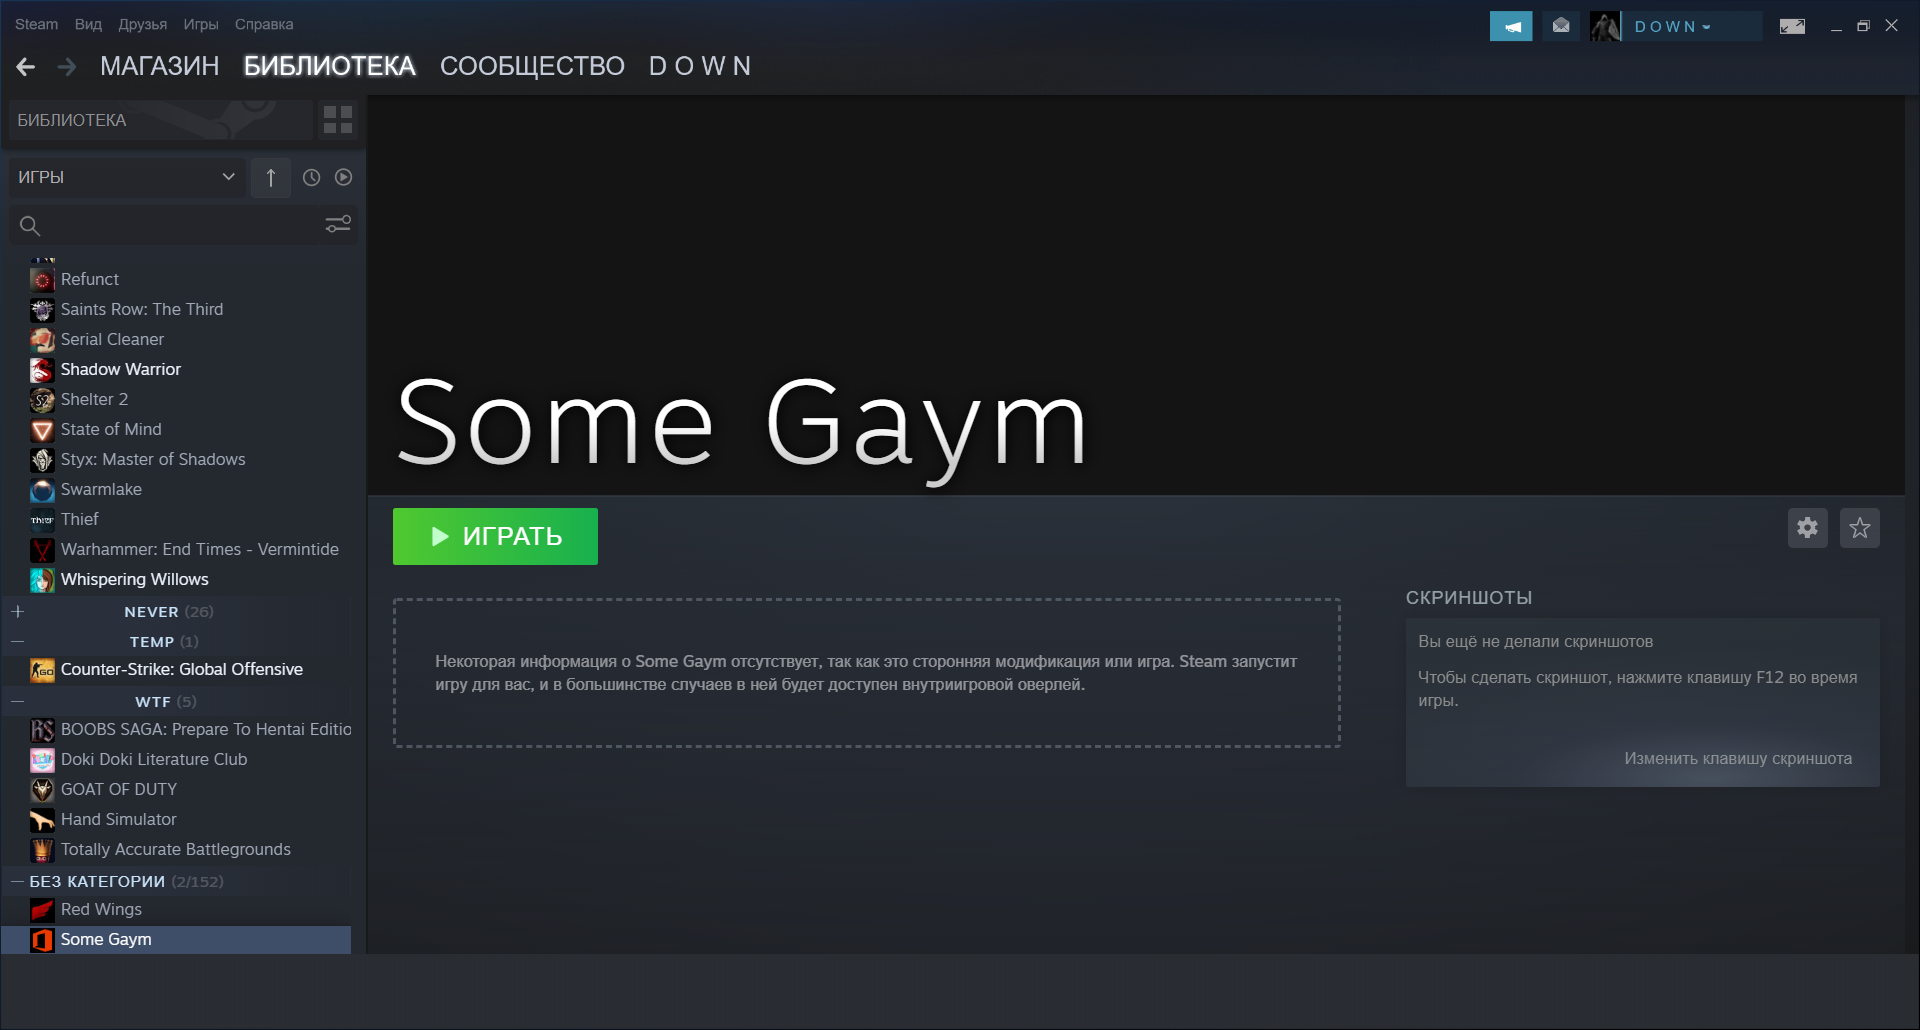Switch to Big Picture mode icon
Viewport: 1920px width, 1030px height.
point(1792,26)
